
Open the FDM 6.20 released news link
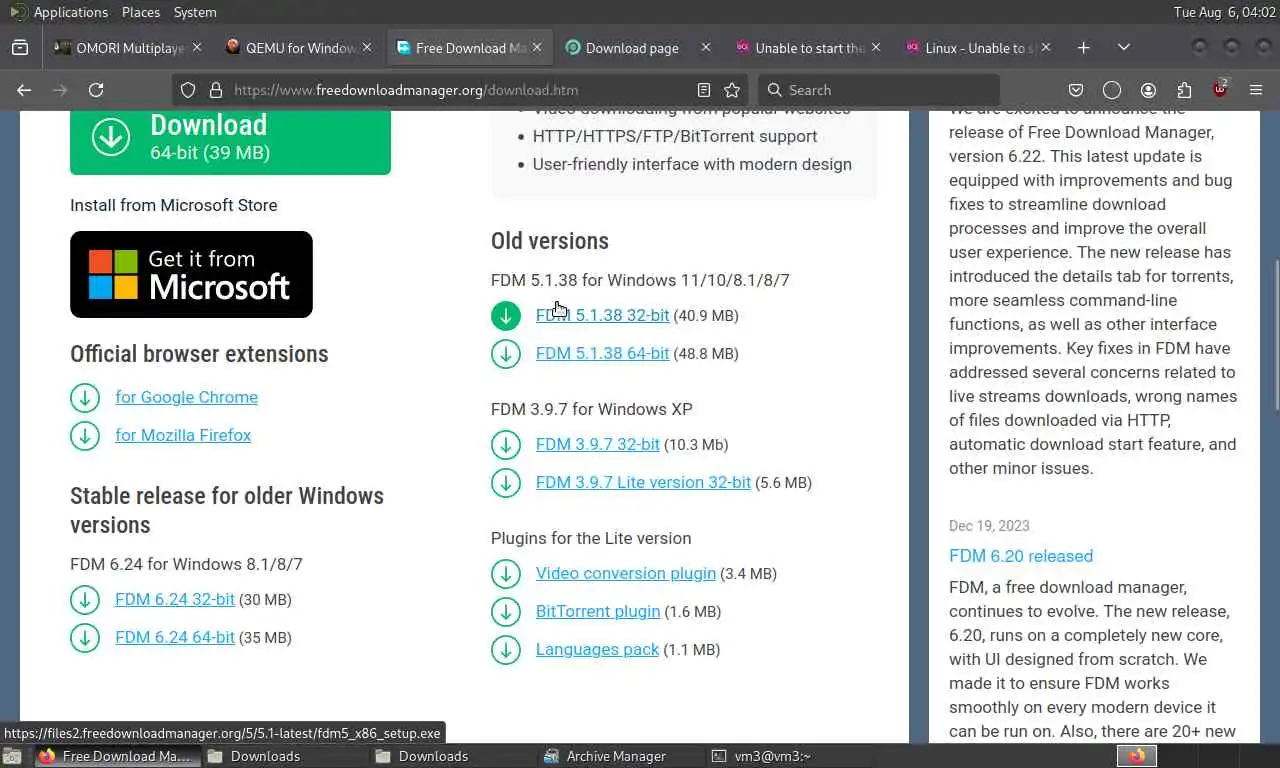pos(1021,556)
